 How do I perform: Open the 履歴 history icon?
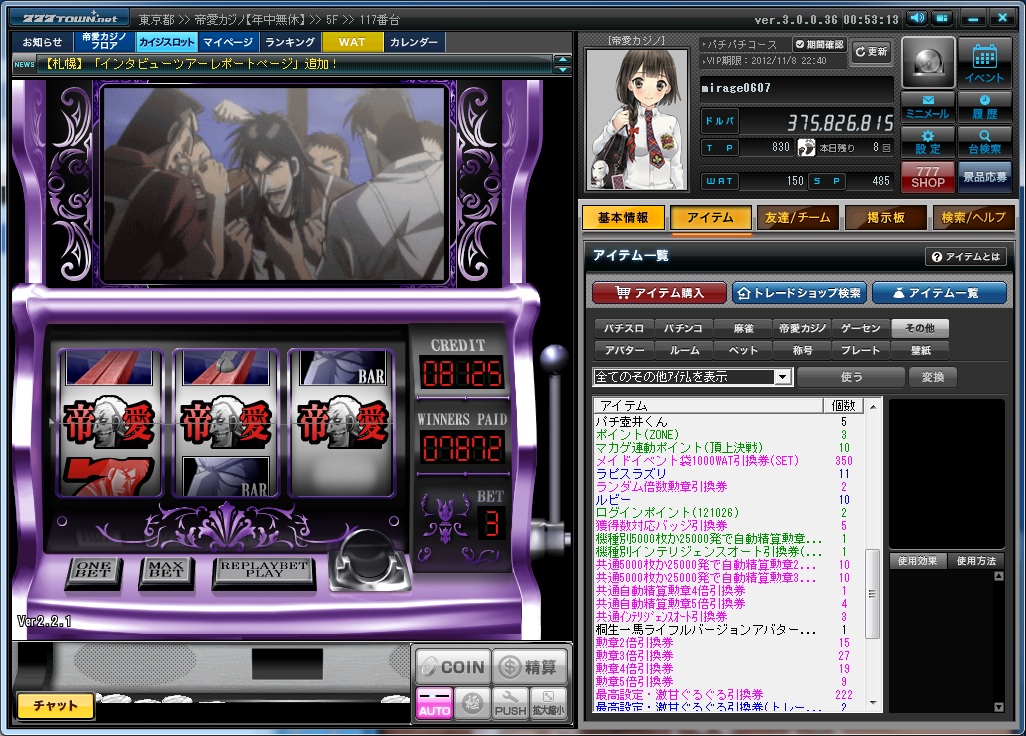tap(984, 106)
